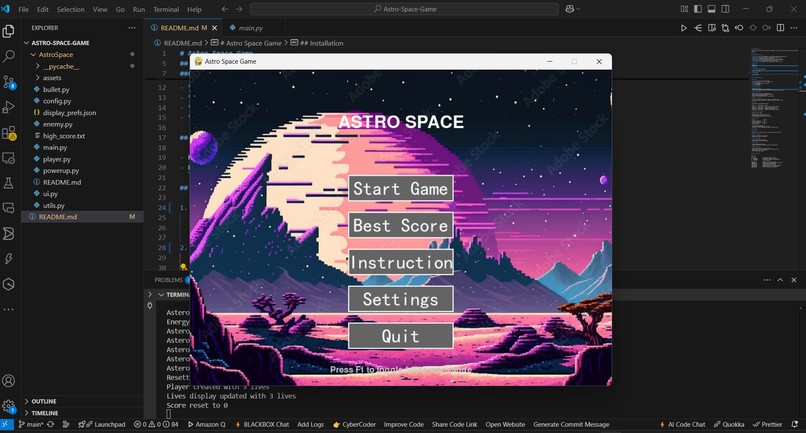Toggle the secondary side bar
The image size is (806, 433).
725,9
